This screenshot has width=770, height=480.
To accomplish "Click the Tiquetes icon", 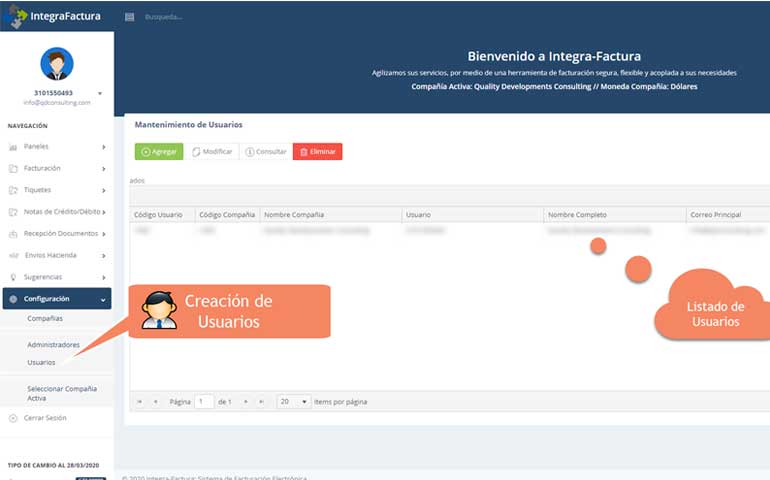I will (13, 190).
